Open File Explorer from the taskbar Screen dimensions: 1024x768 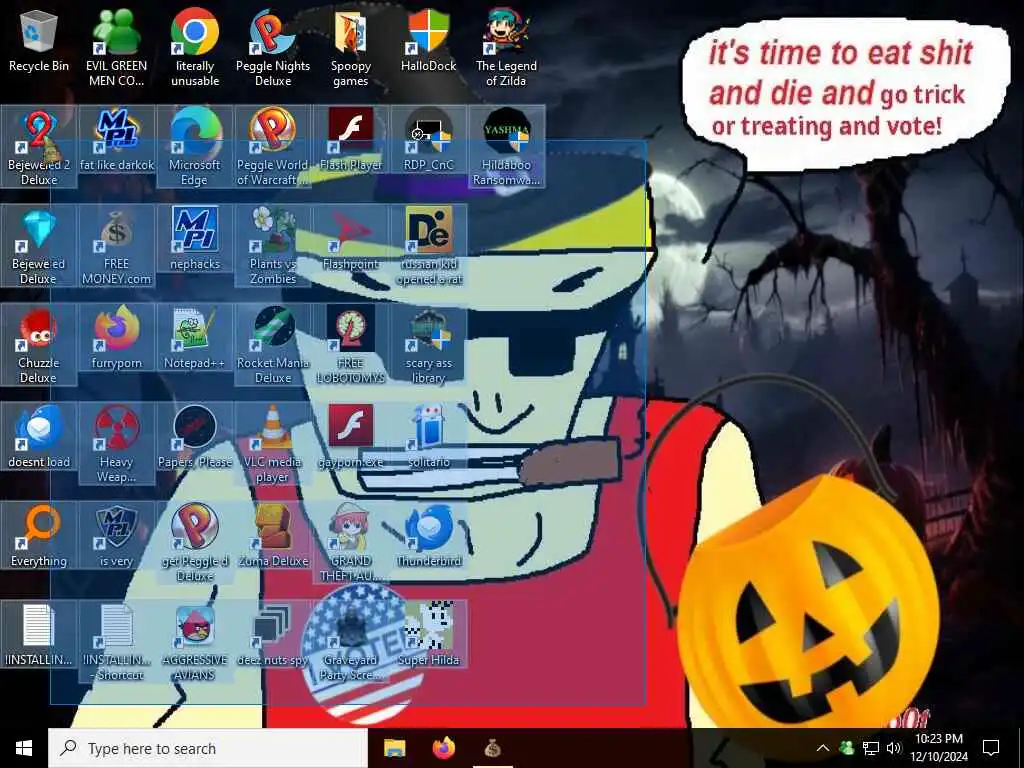(x=394, y=748)
